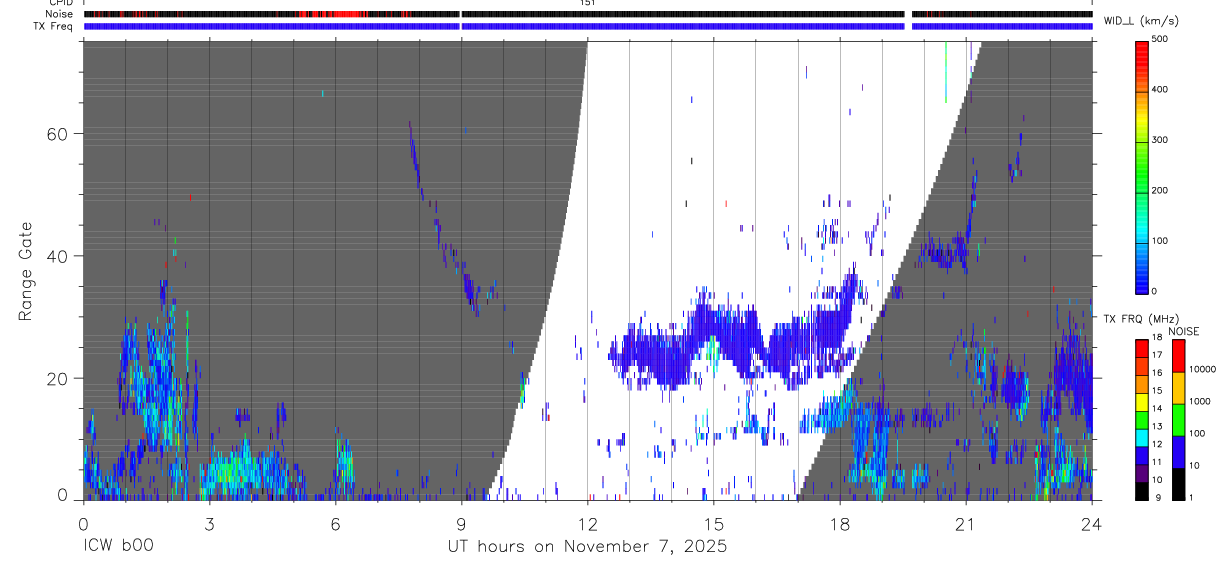Viewport: 1228px width, 567px height.
Task: Click the '1' noise scale label
Action: pyautogui.click(x=1191, y=498)
